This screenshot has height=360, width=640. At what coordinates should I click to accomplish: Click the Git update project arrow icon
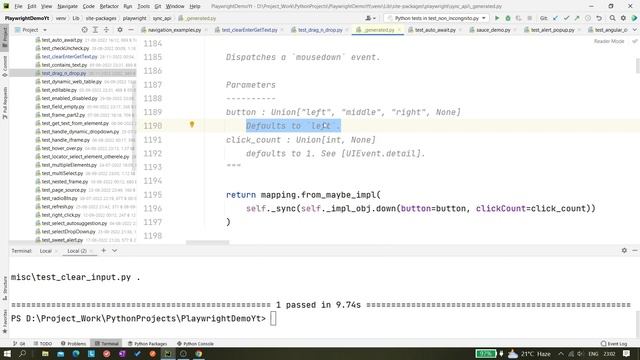(555, 18)
